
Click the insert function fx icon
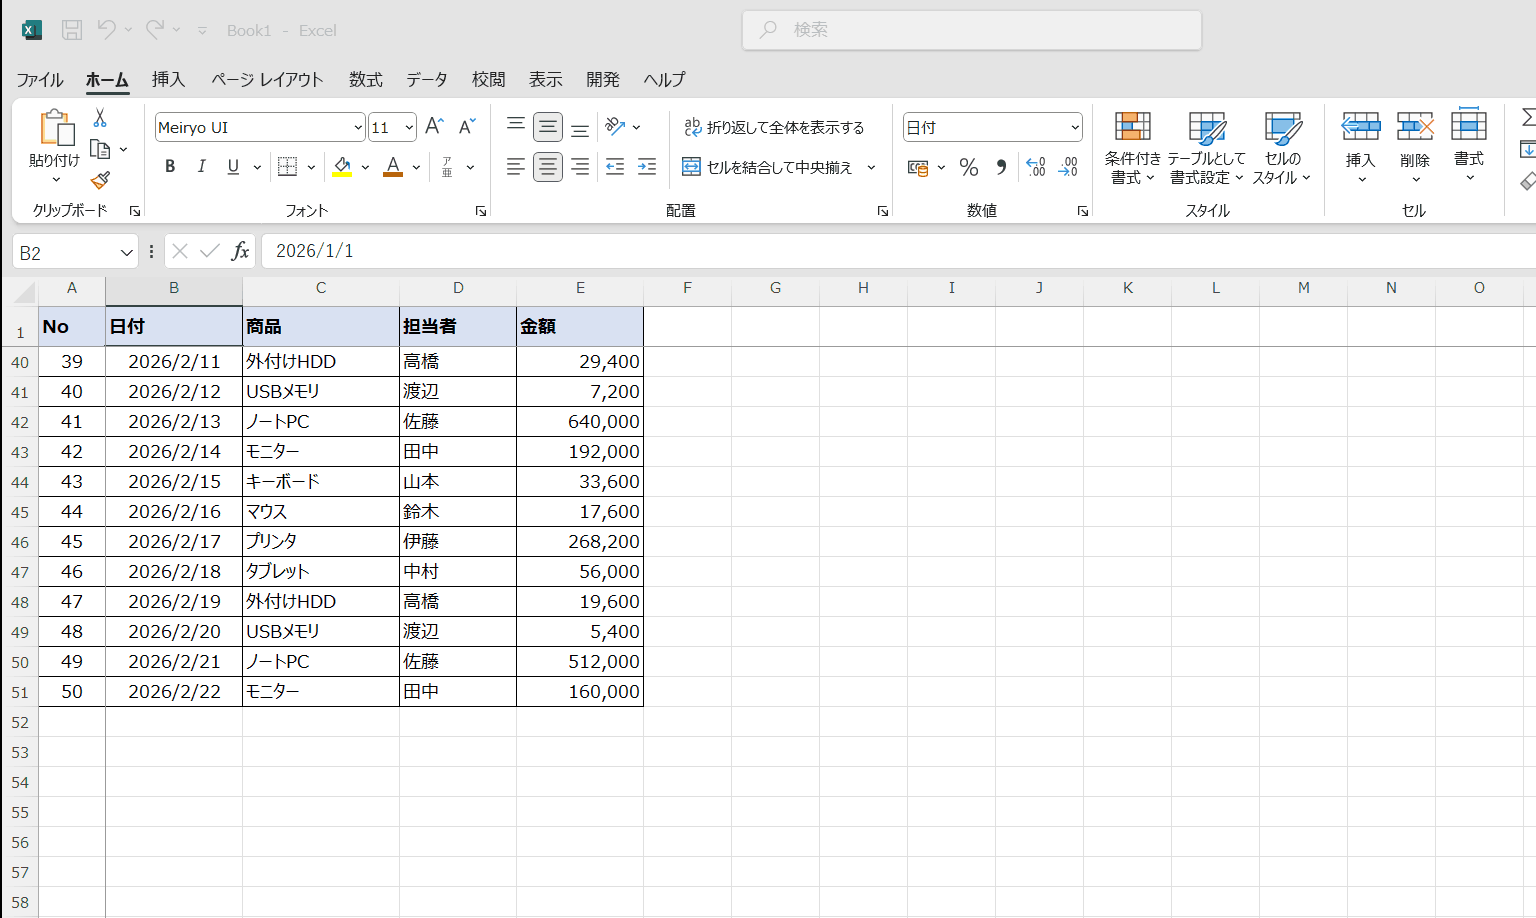pyautogui.click(x=240, y=251)
